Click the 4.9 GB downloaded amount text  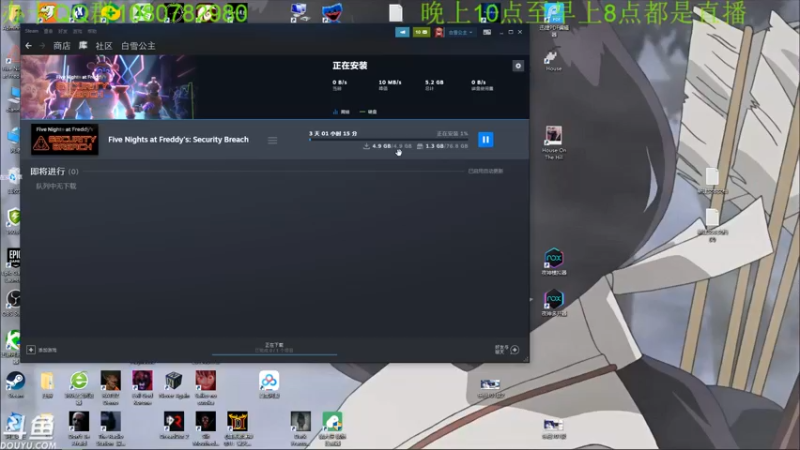coord(381,146)
